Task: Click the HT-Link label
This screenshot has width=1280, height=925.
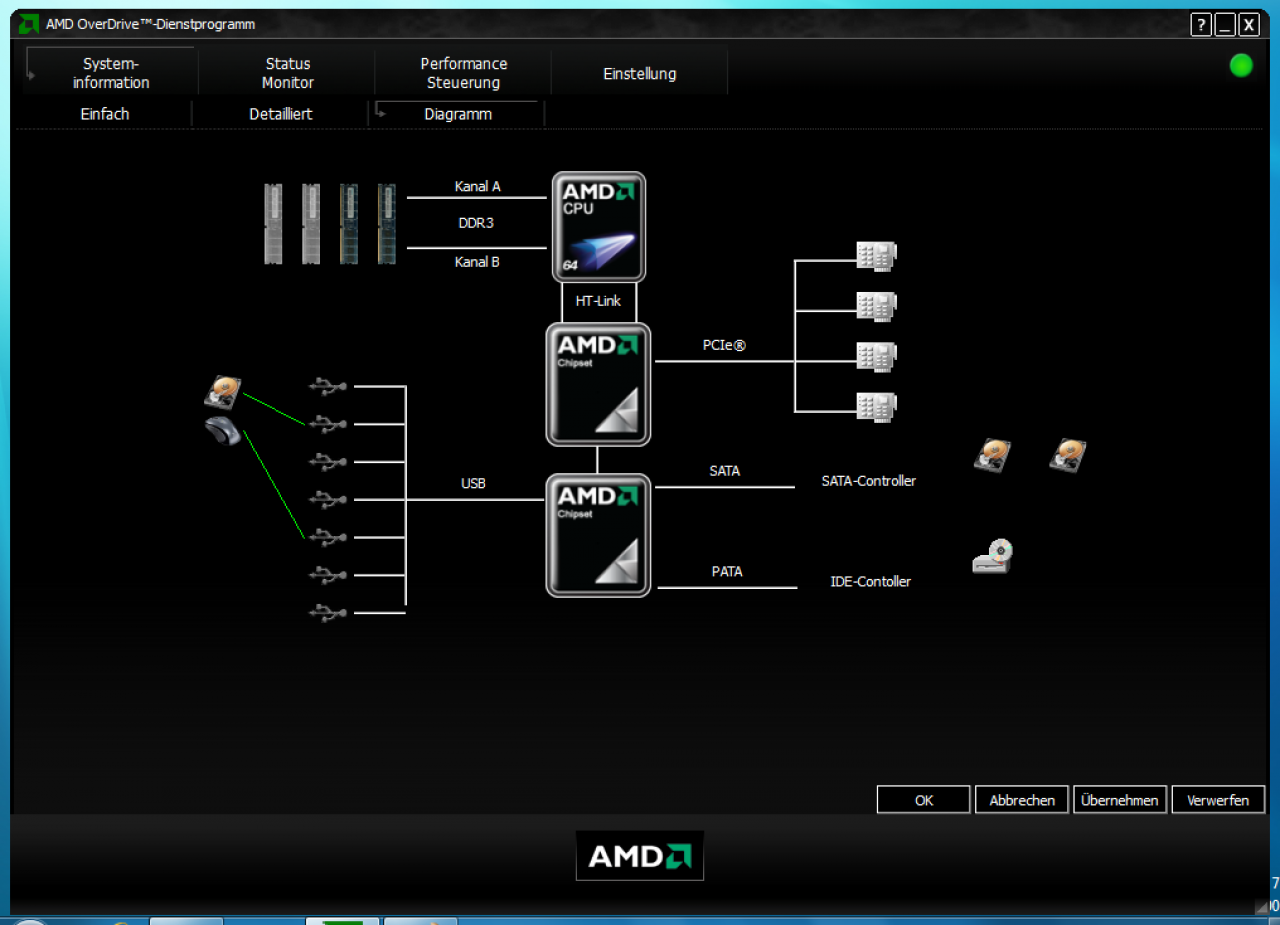Action: tap(598, 300)
